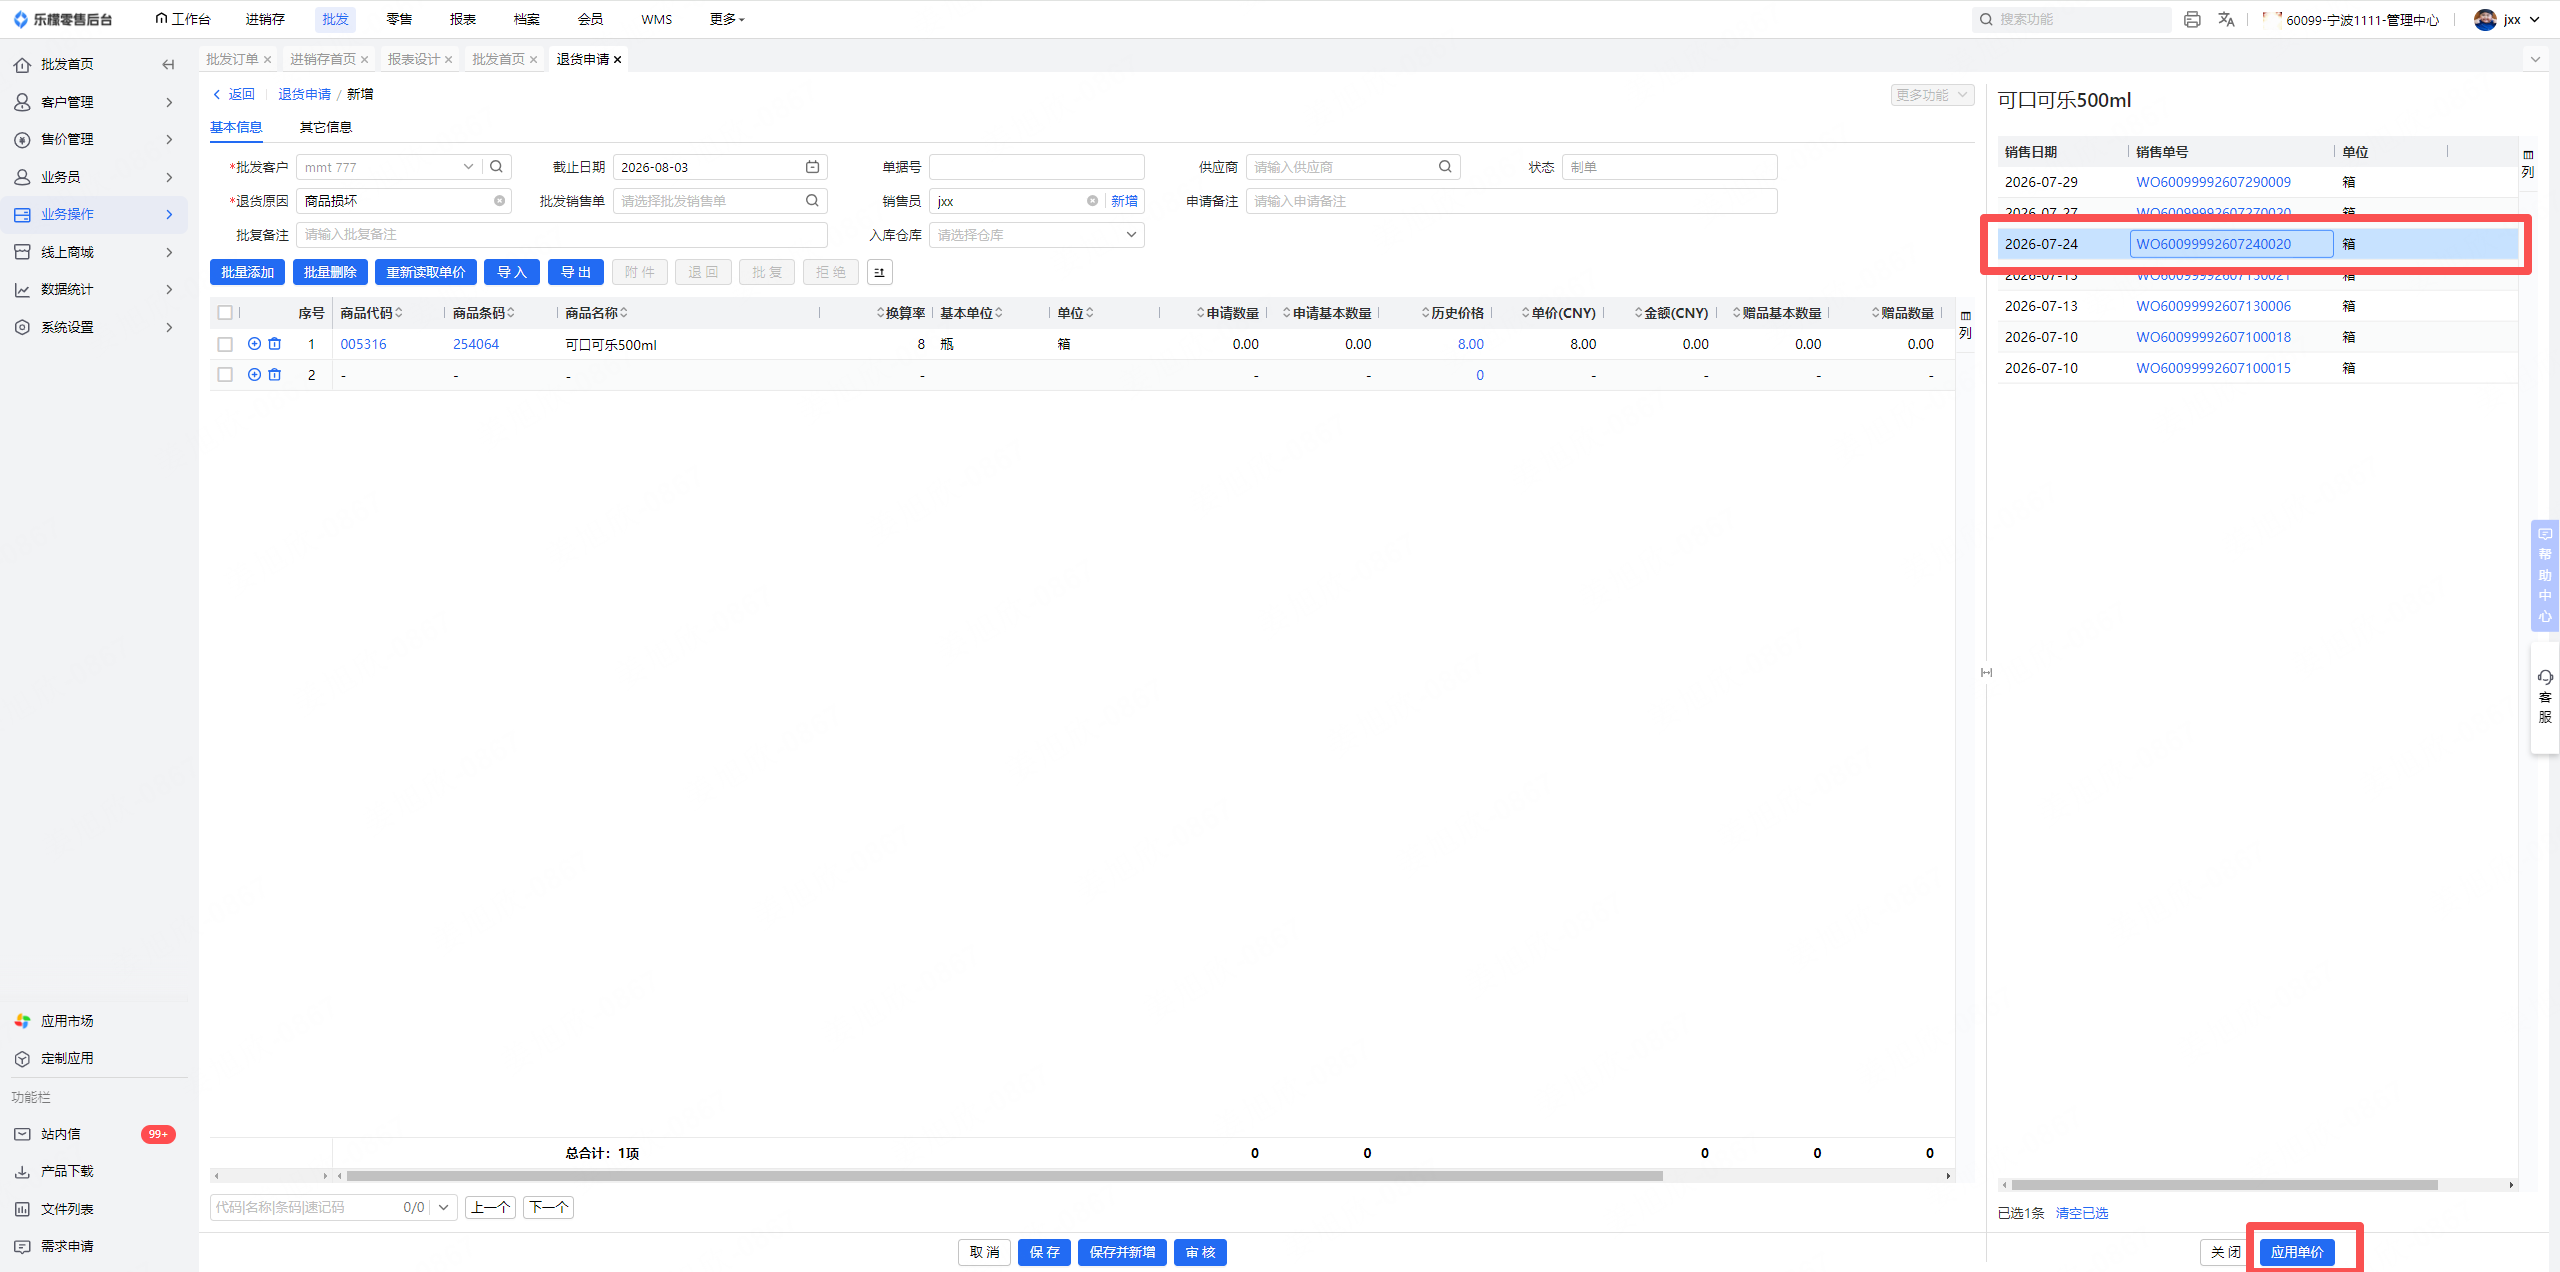The width and height of the screenshot is (2560, 1272).
Task: Close the 退货申请 tab
Action: pyautogui.click(x=617, y=60)
